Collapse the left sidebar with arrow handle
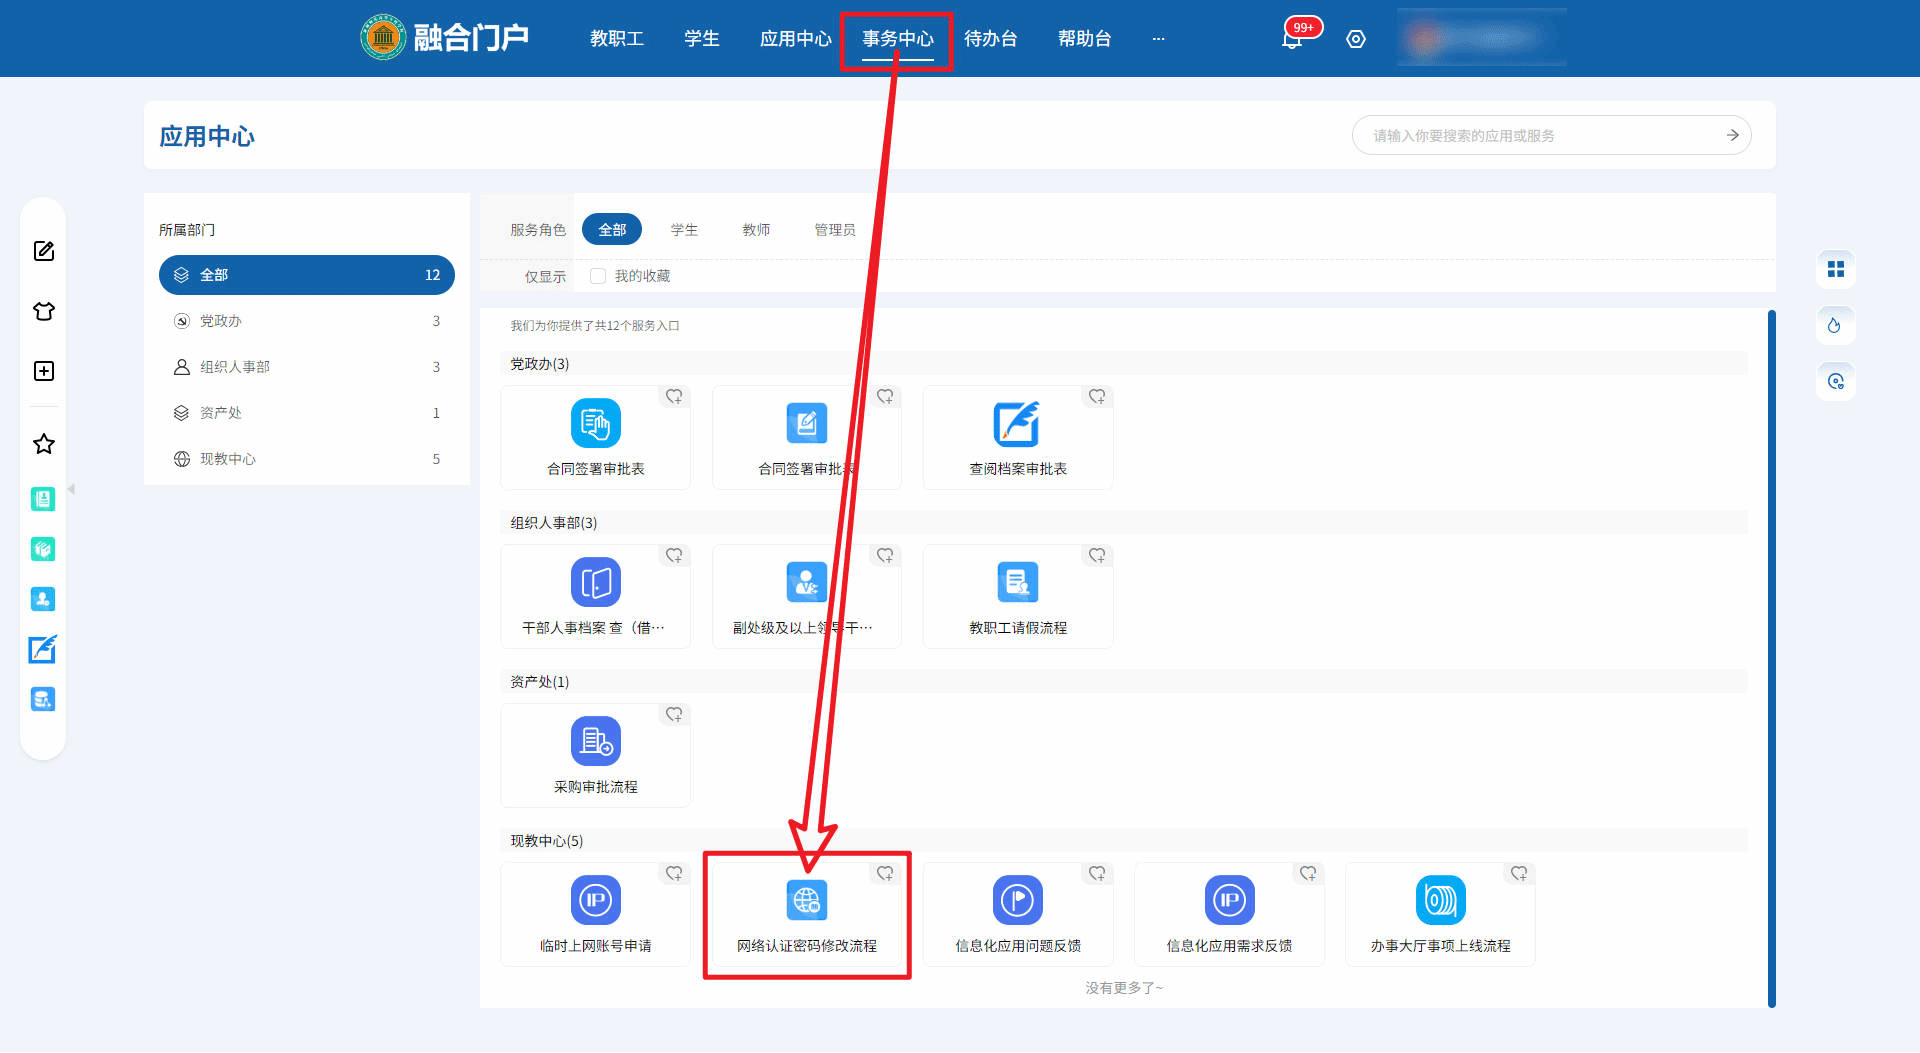Viewport: 1920px width, 1053px height. coord(71,489)
